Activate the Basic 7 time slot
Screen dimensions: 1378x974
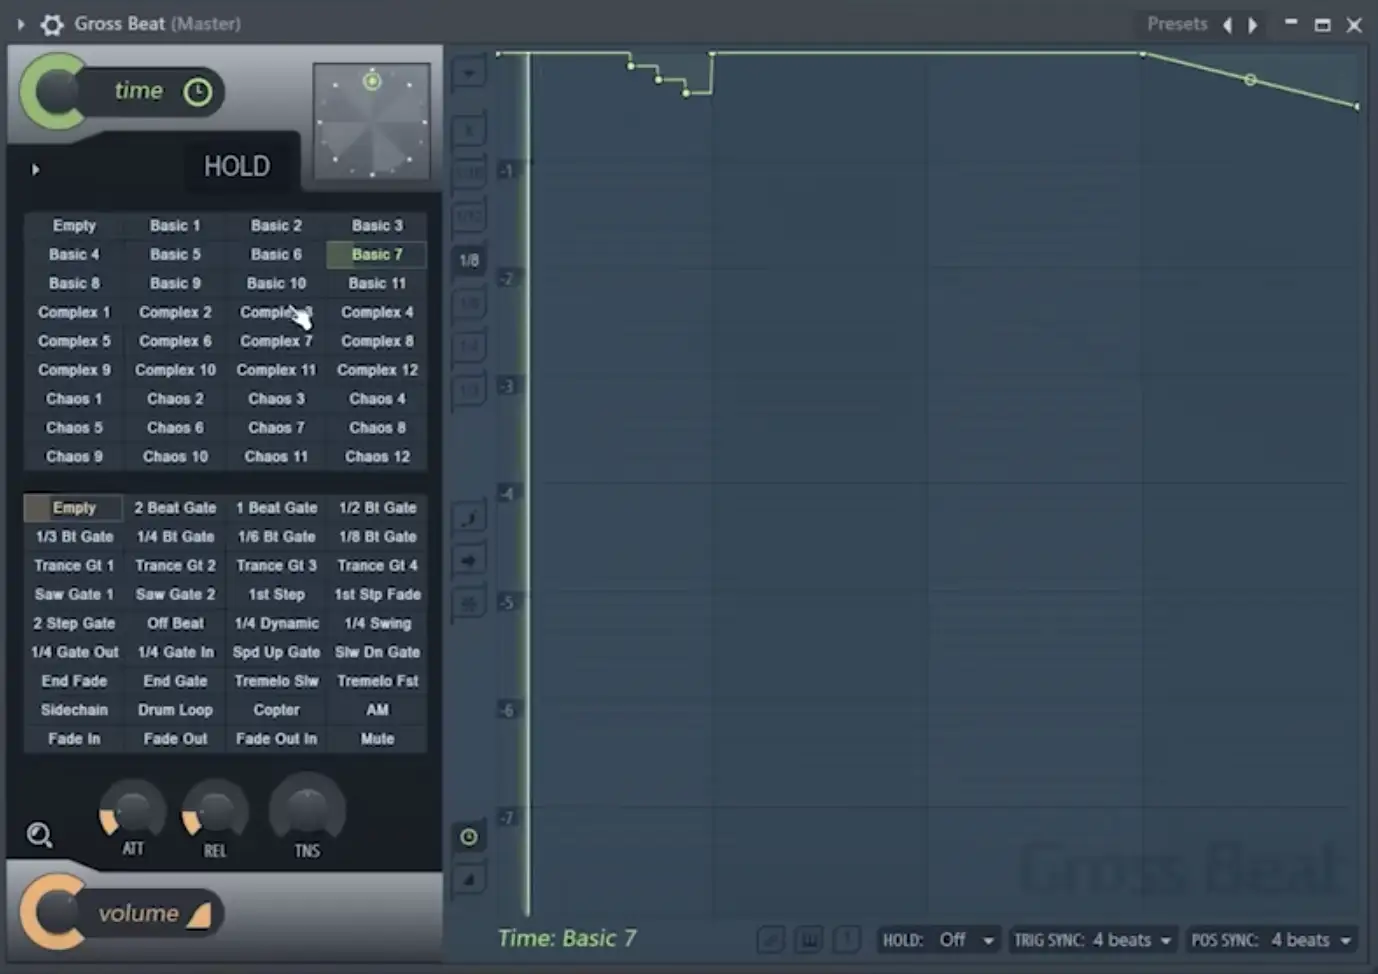click(377, 255)
